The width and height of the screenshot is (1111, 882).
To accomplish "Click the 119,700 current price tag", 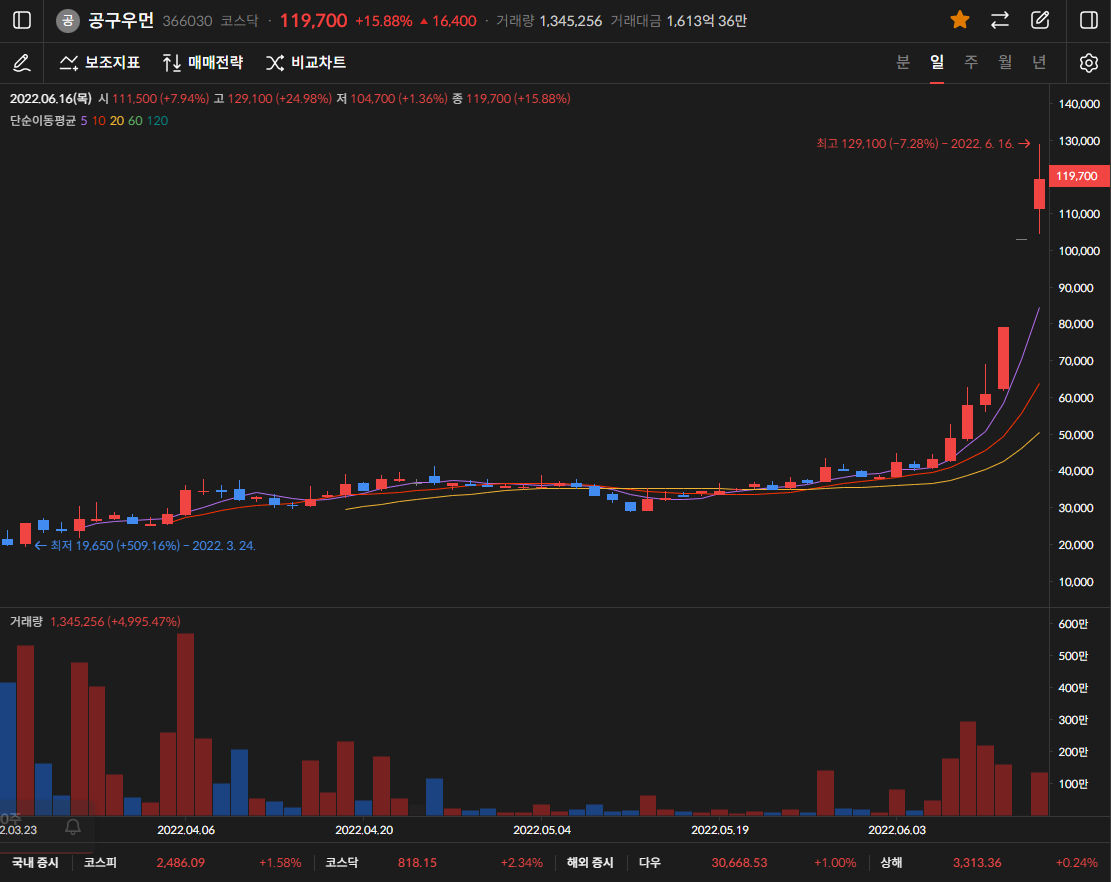I will coord(1077,176).
